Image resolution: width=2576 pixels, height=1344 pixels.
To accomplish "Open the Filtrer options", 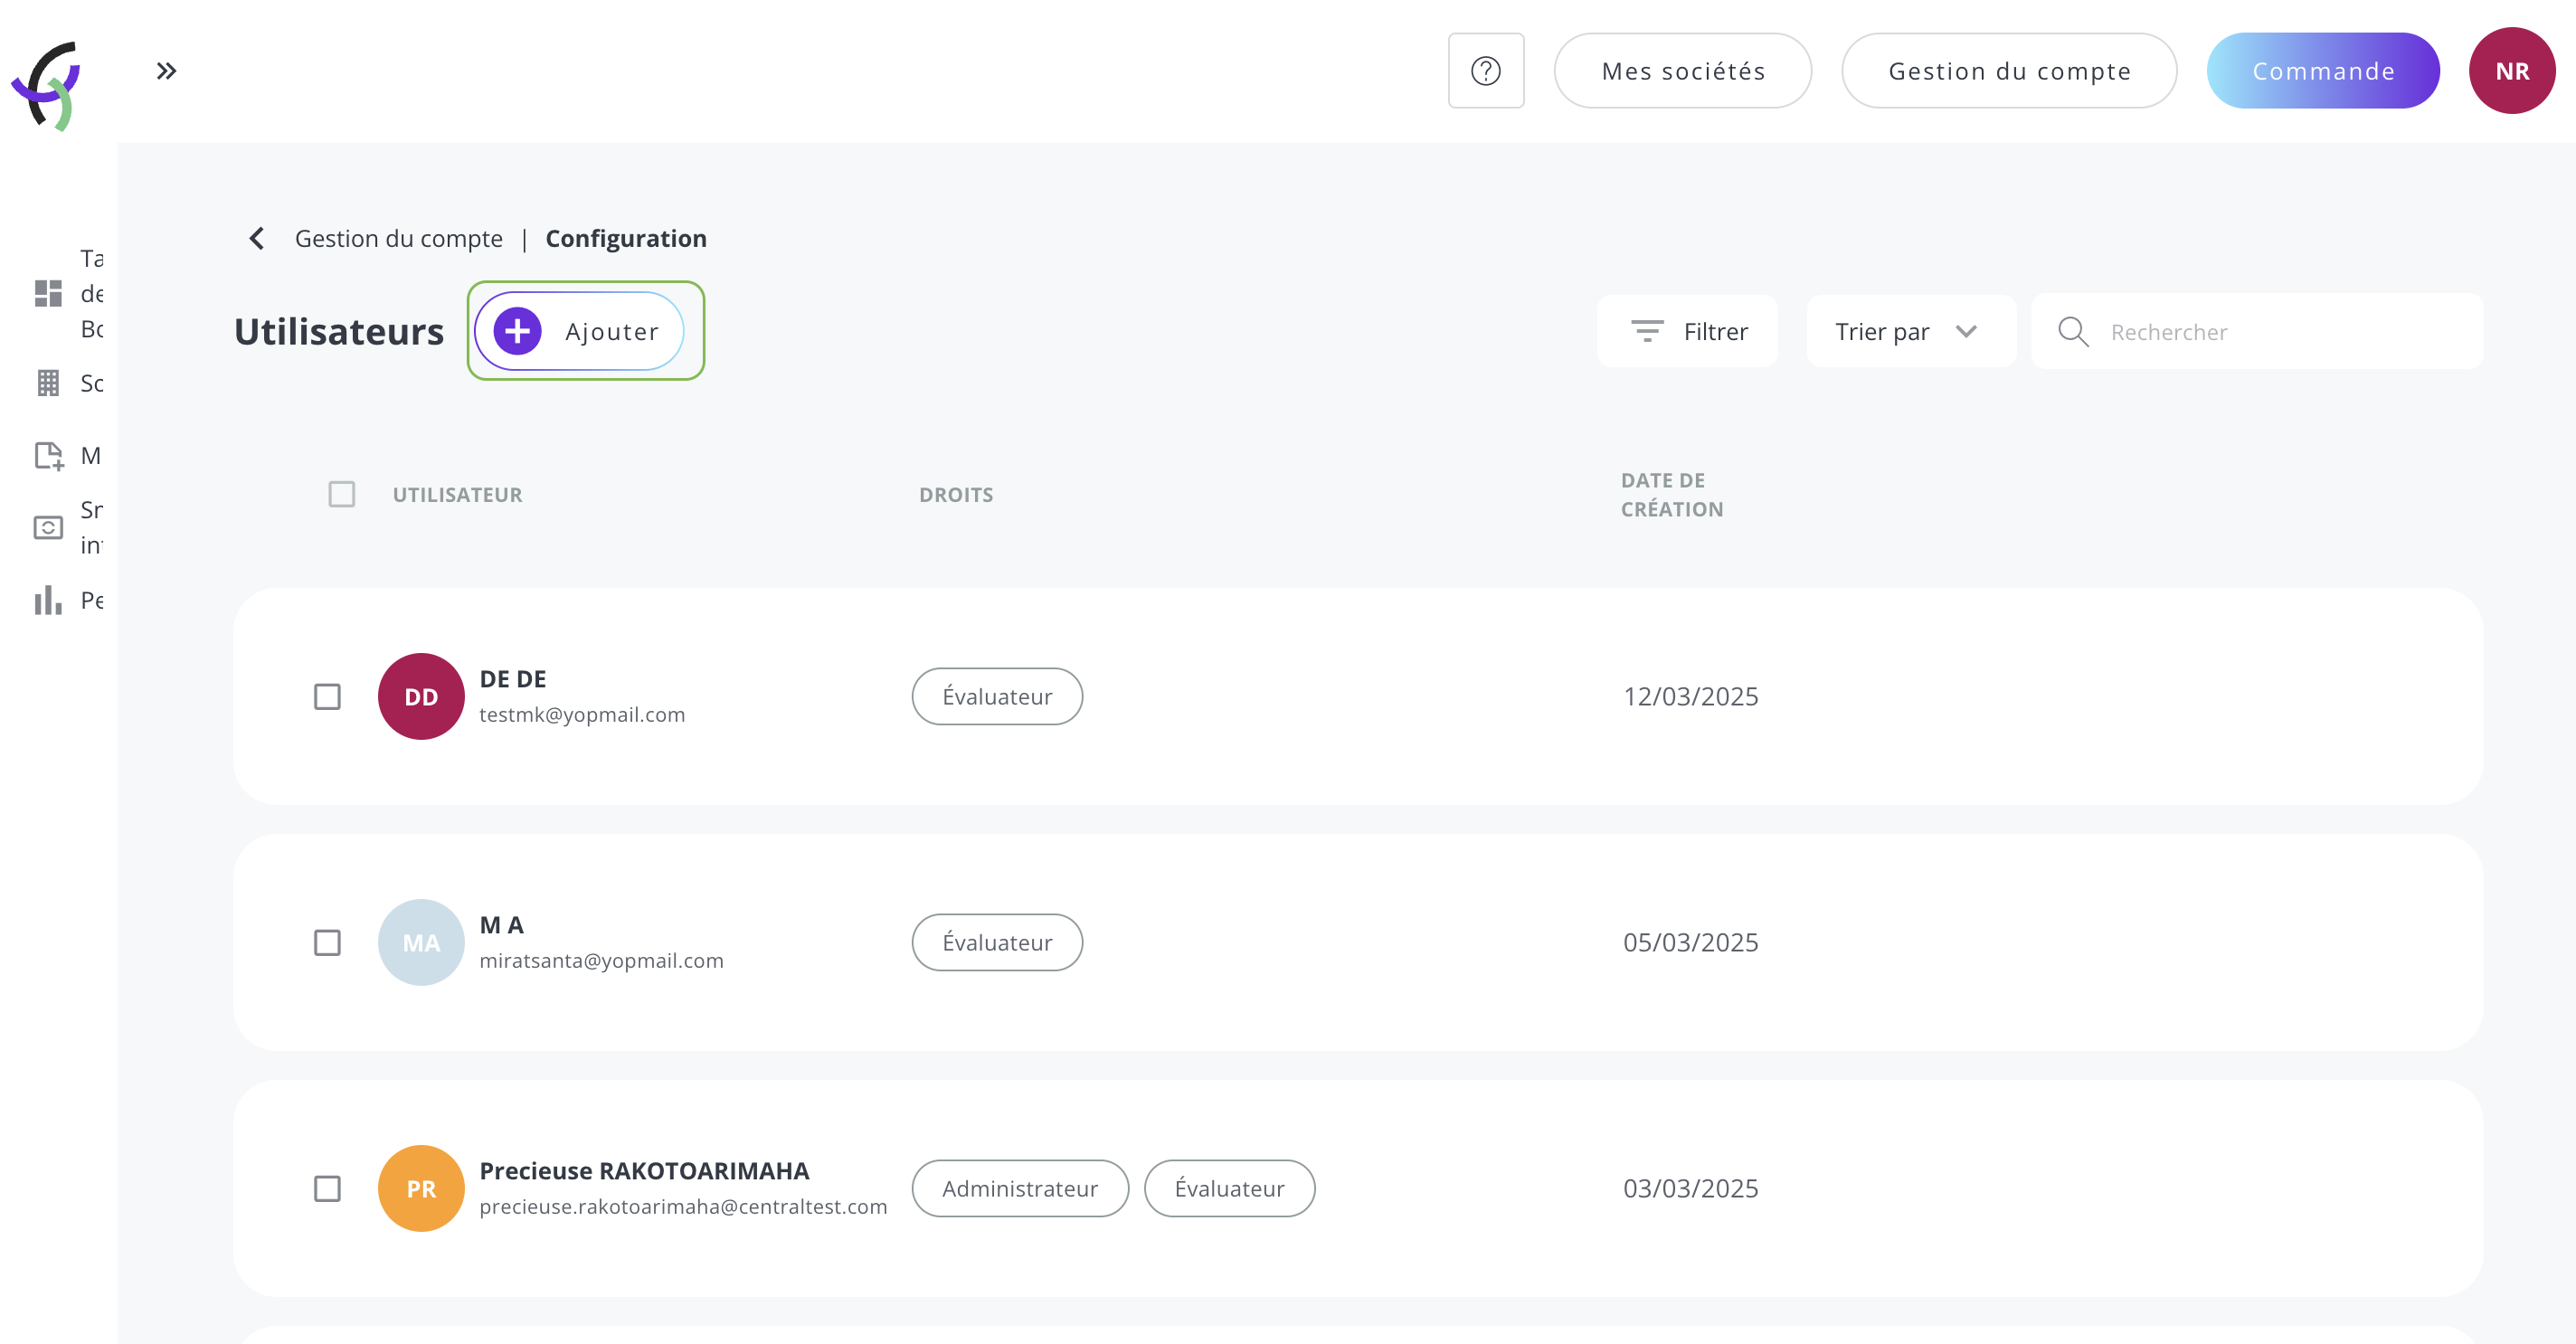I will 1688,331.
